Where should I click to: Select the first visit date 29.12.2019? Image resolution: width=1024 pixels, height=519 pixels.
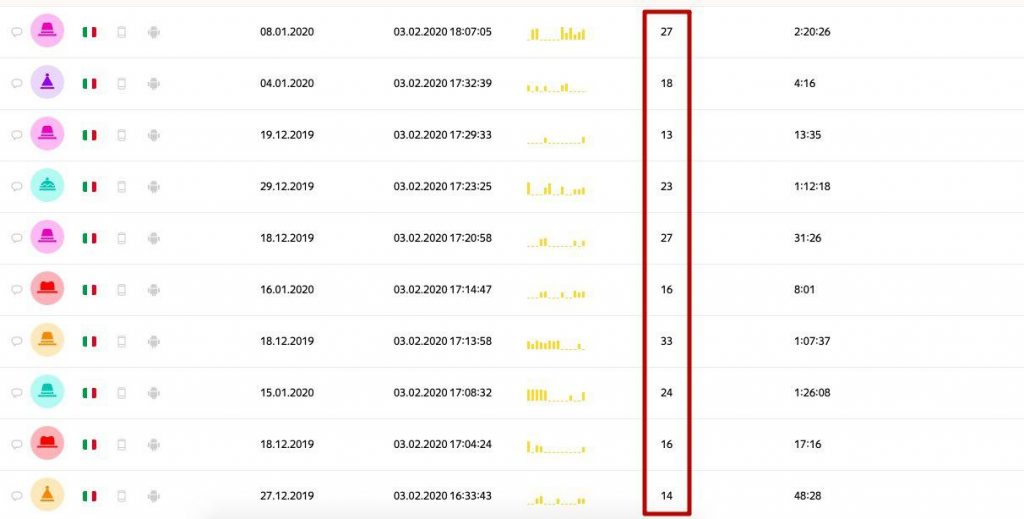(x=287, y=186)
